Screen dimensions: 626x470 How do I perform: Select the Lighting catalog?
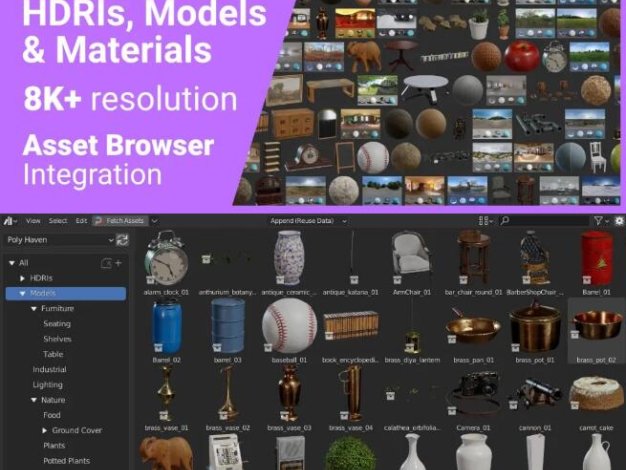point(48,385)
